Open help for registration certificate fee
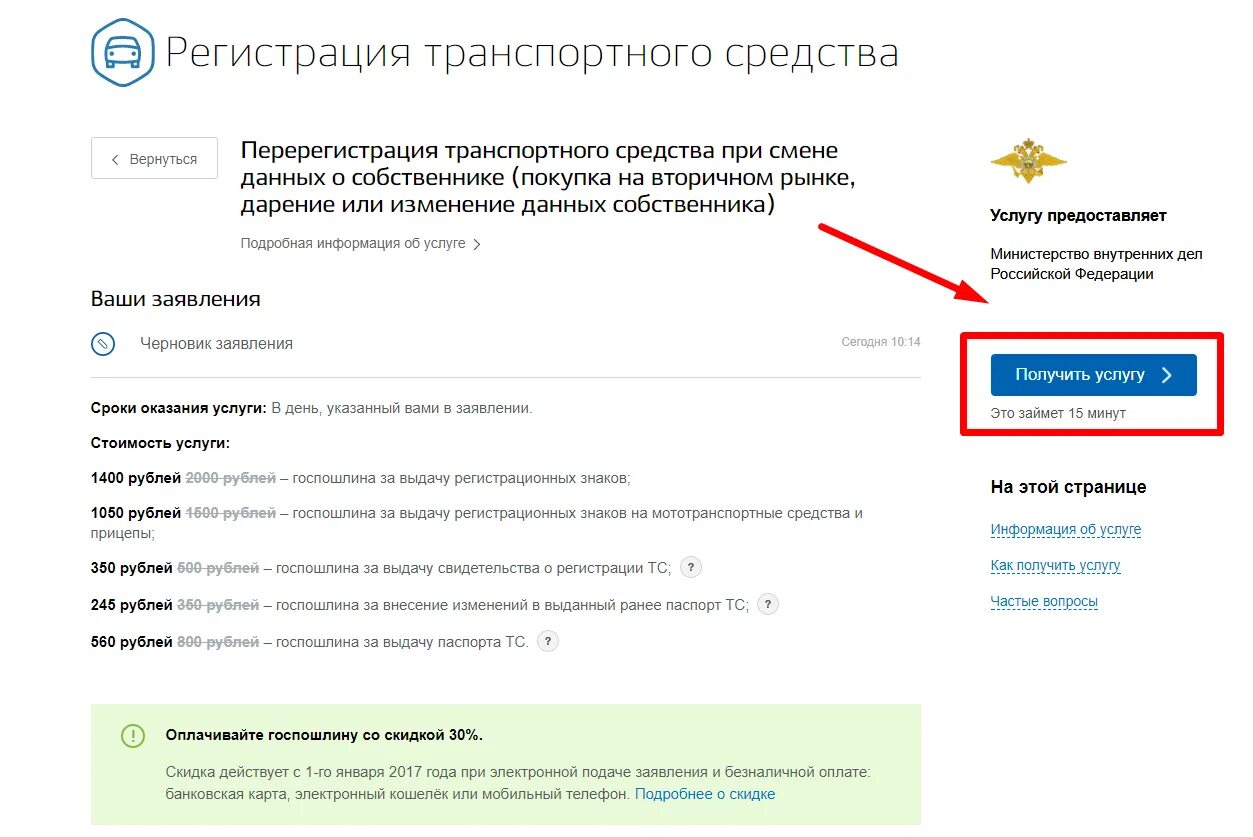The image size is (1253, 837). coord(691,567)
